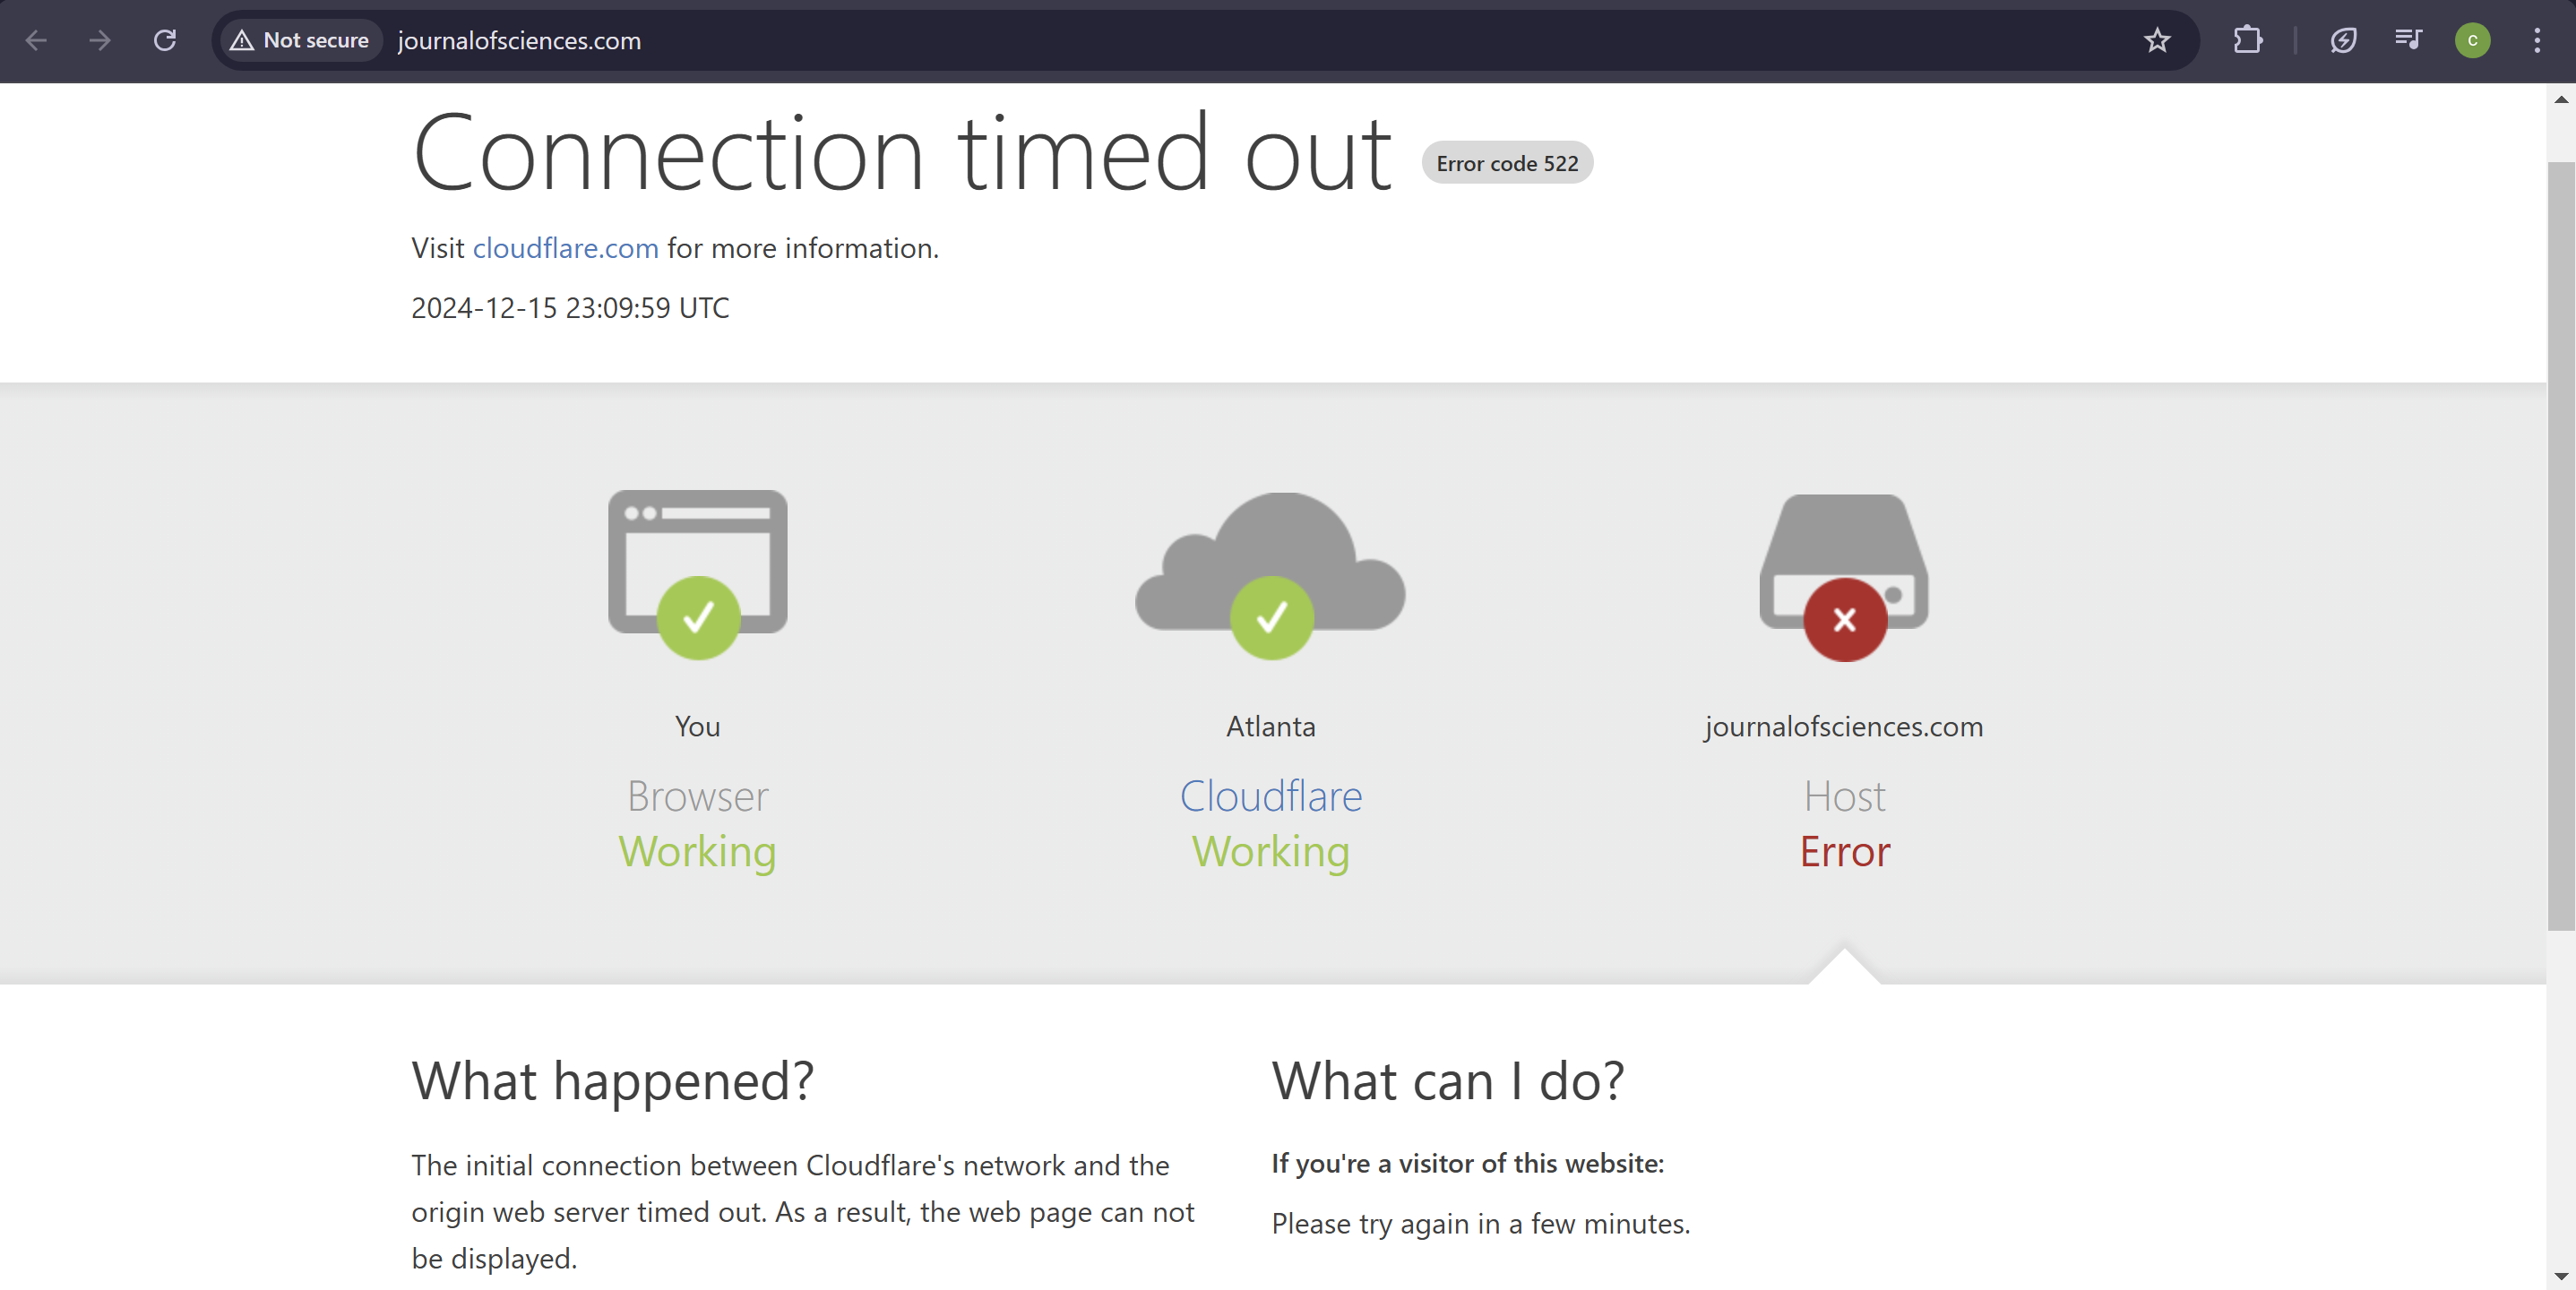The height and width of the screenshot is (1290, 2576).
Task: Open the green profile avatar
Action: [x=2472, y=40]
